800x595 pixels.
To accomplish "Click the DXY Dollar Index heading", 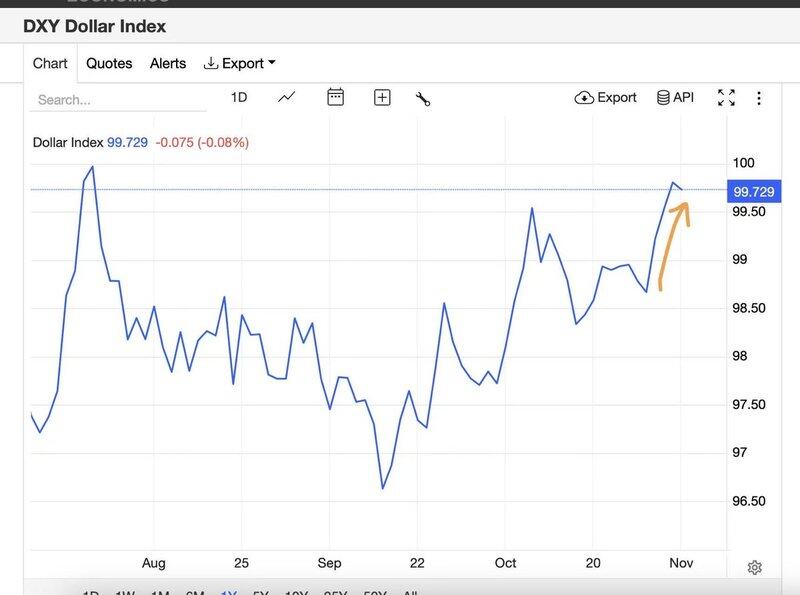I will (x=95, y=26).
